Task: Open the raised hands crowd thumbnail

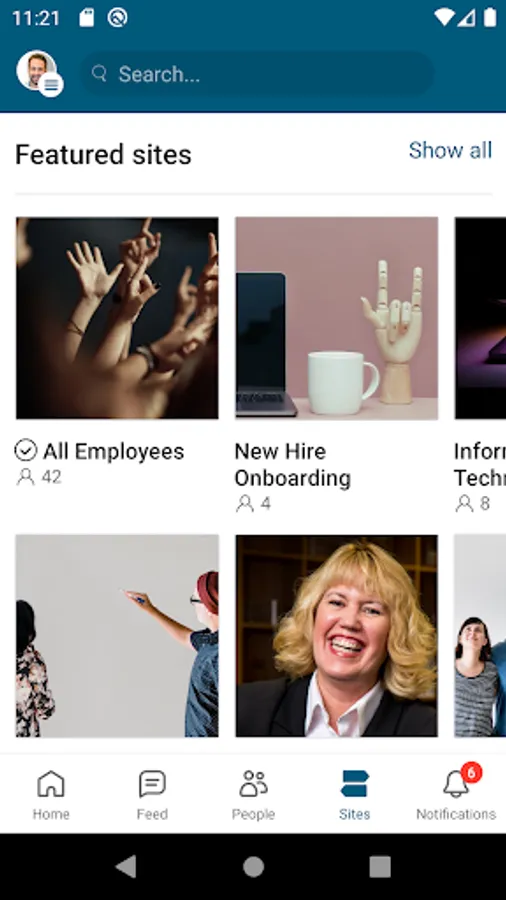Action: pos(117,318)
